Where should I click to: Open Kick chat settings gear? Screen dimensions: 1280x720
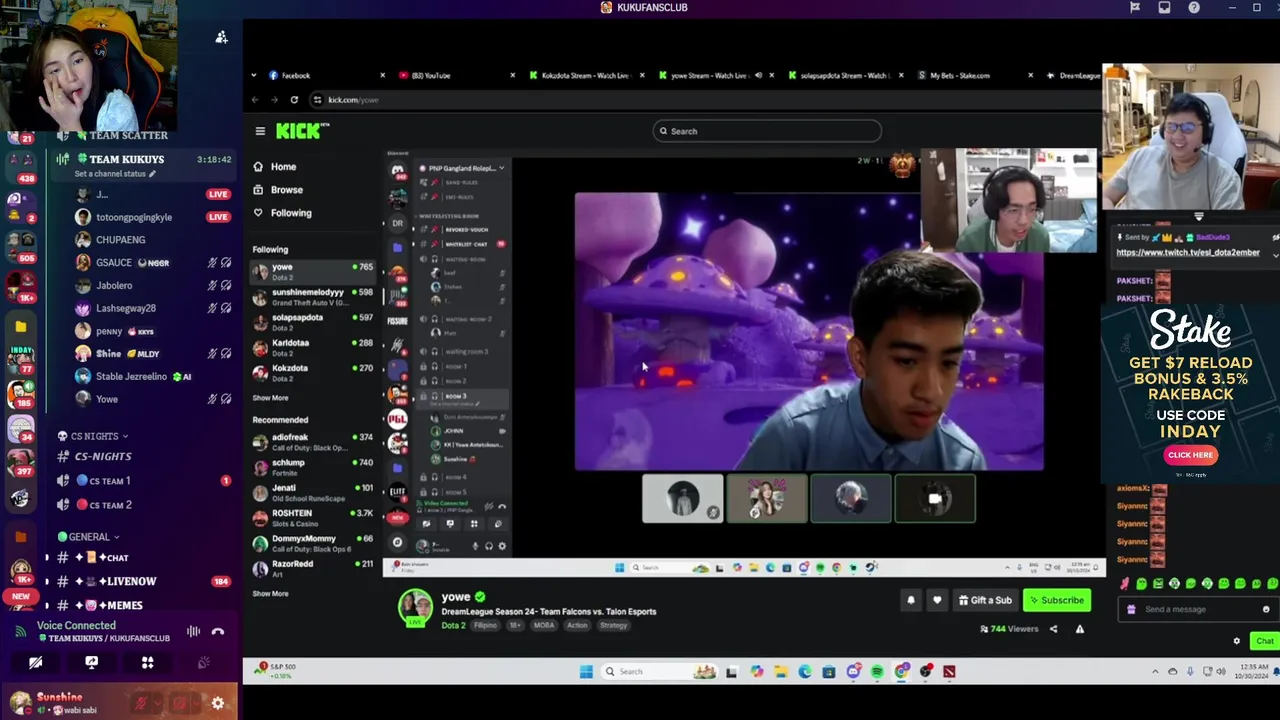(x=1236, y=641)
